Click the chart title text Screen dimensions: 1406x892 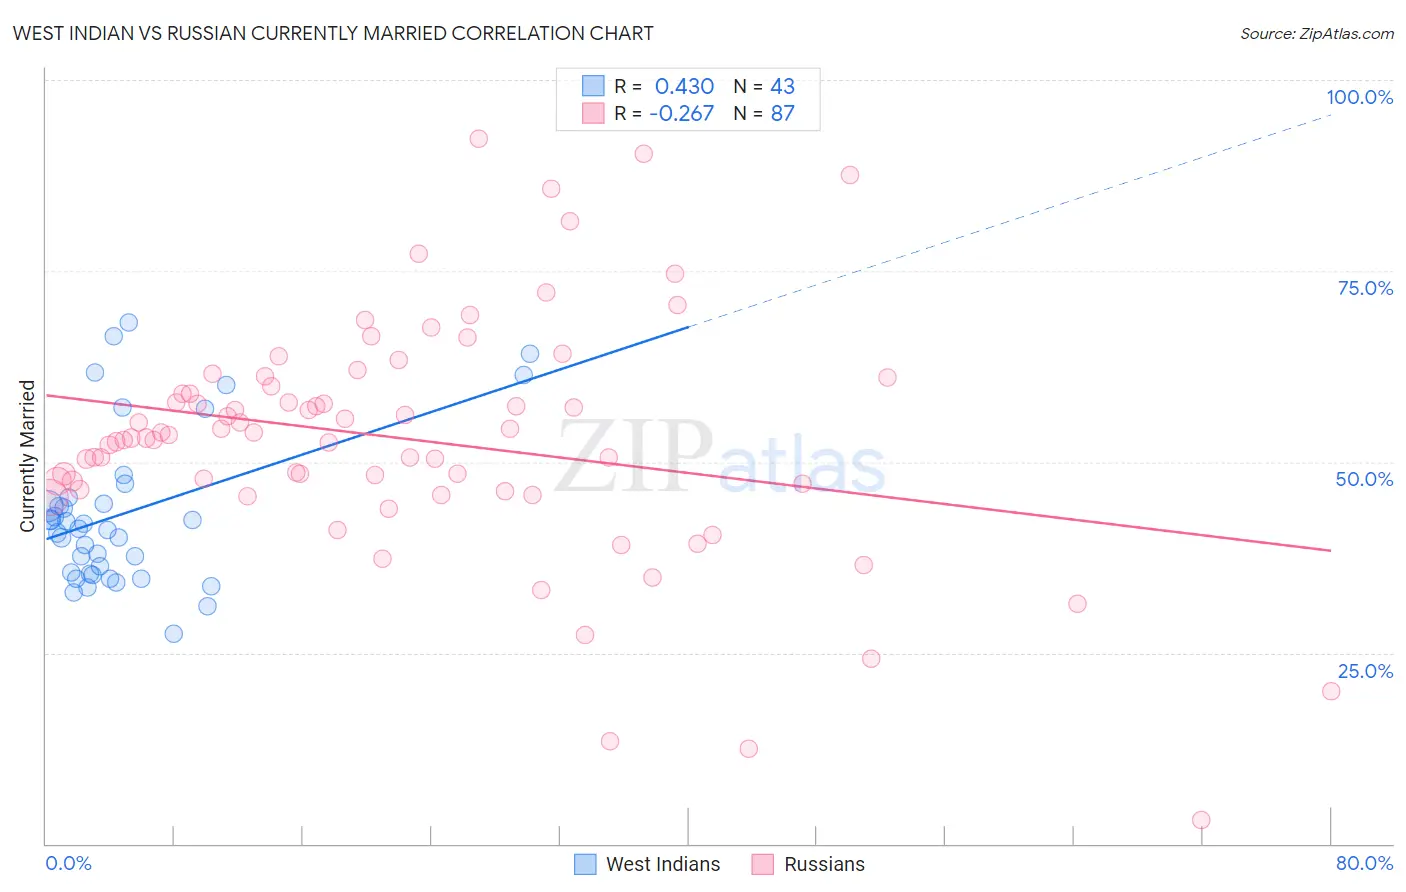pos(333,33)
